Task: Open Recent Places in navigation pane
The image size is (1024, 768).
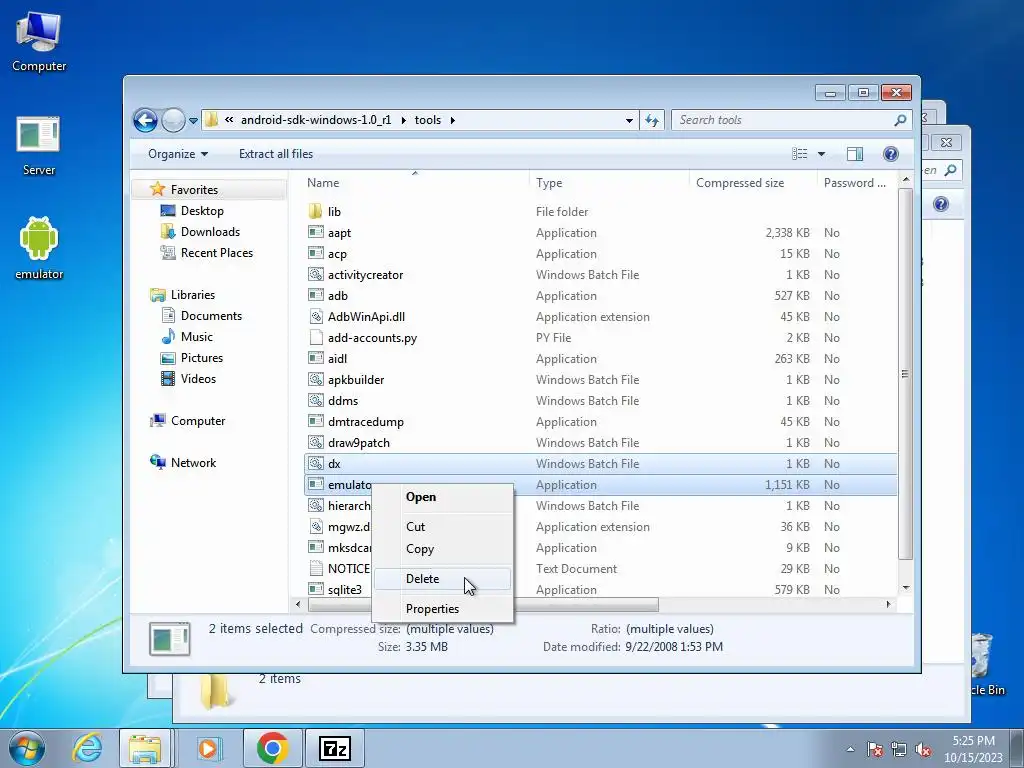Action: click(216, 253)
